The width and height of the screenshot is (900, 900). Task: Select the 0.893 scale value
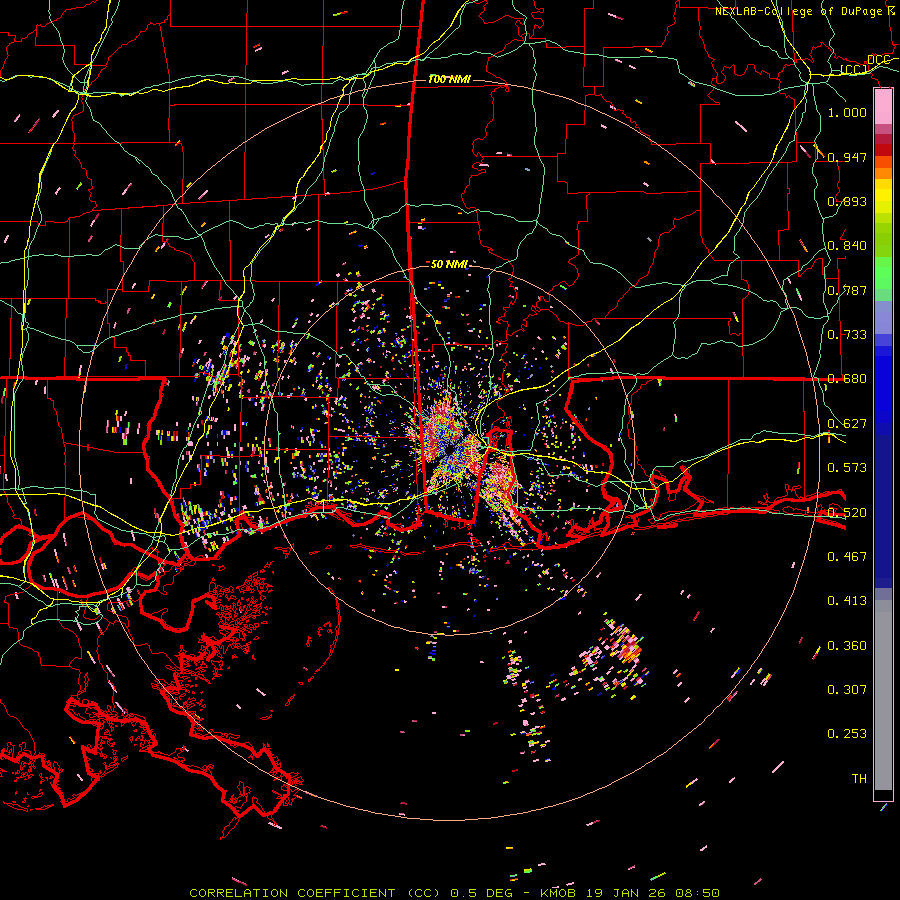(847, 201)
